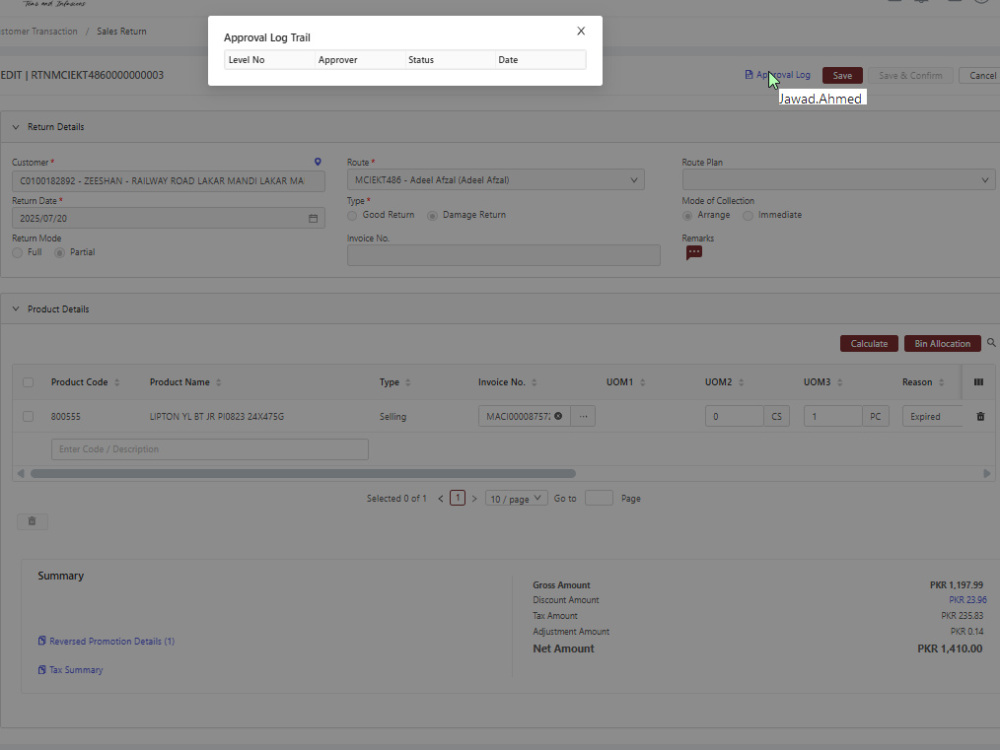Select Partial return mode
1000x750 pixels.
coord(59,253)
